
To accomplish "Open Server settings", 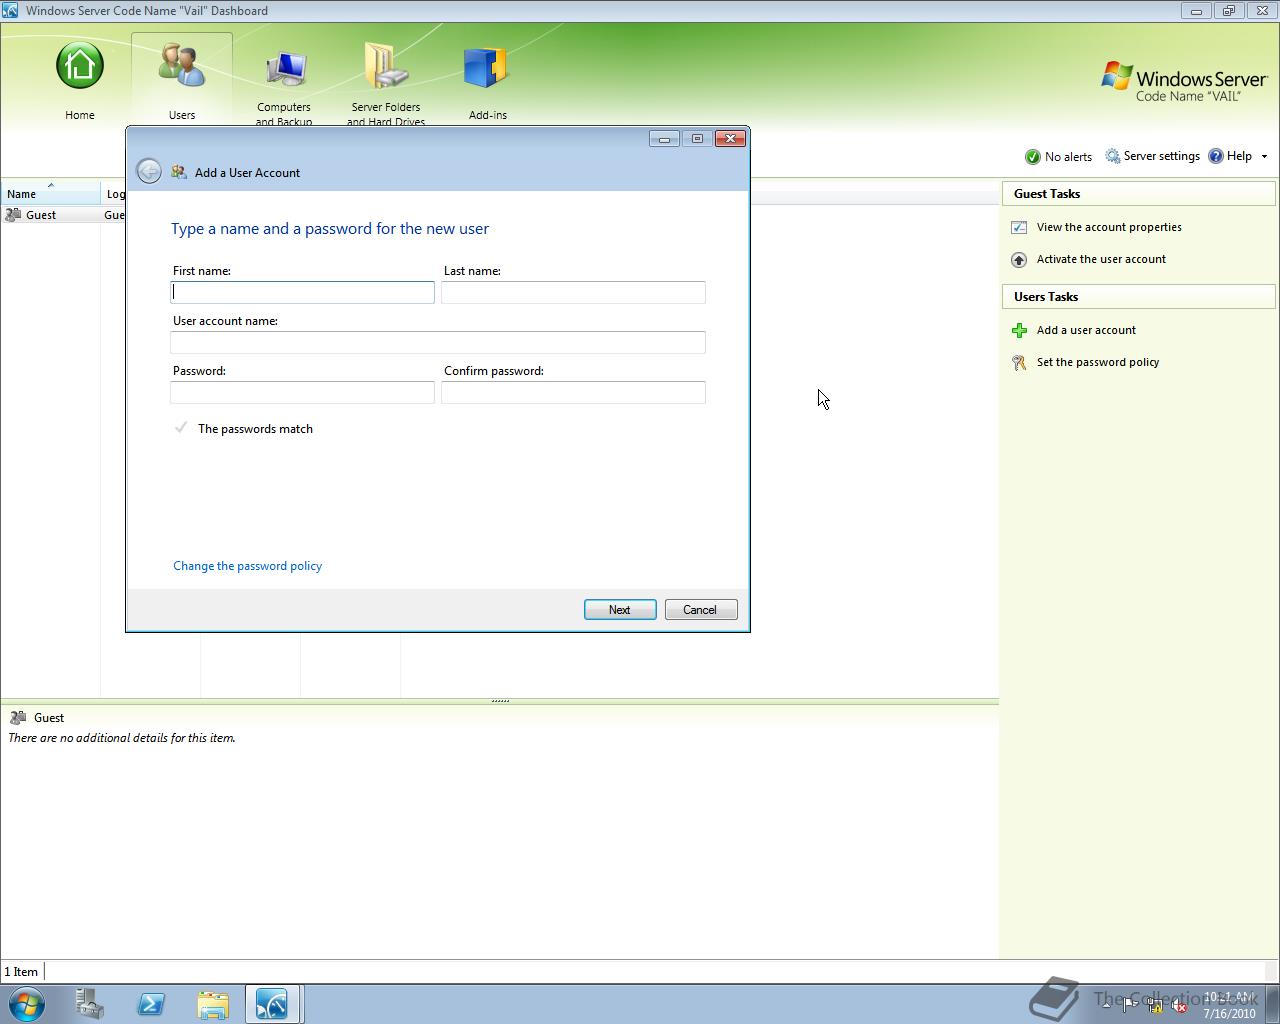I will (x=1152, y=156).
